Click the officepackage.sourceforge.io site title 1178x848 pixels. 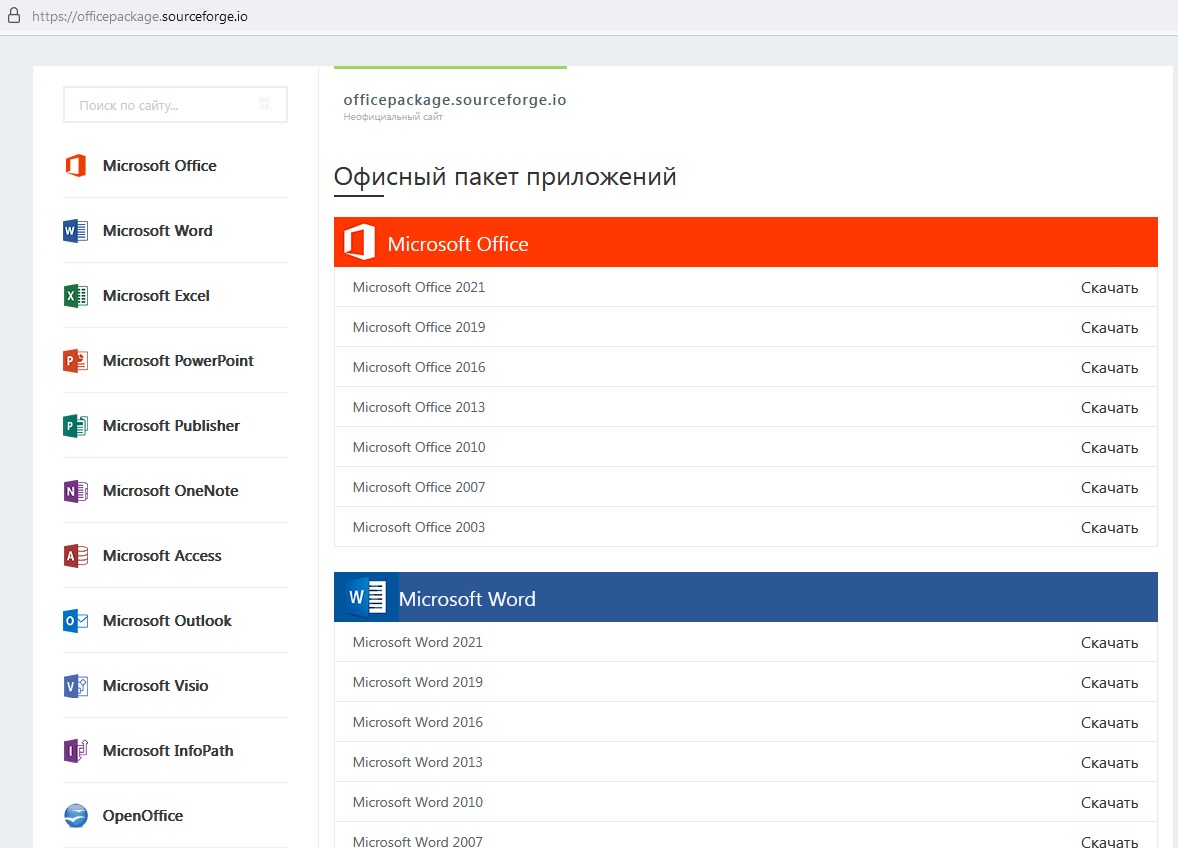(x=455, y=100)
